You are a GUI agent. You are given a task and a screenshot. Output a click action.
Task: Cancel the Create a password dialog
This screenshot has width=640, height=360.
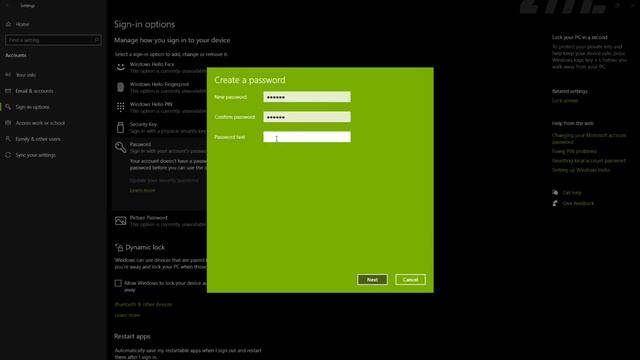click(410, 280)
